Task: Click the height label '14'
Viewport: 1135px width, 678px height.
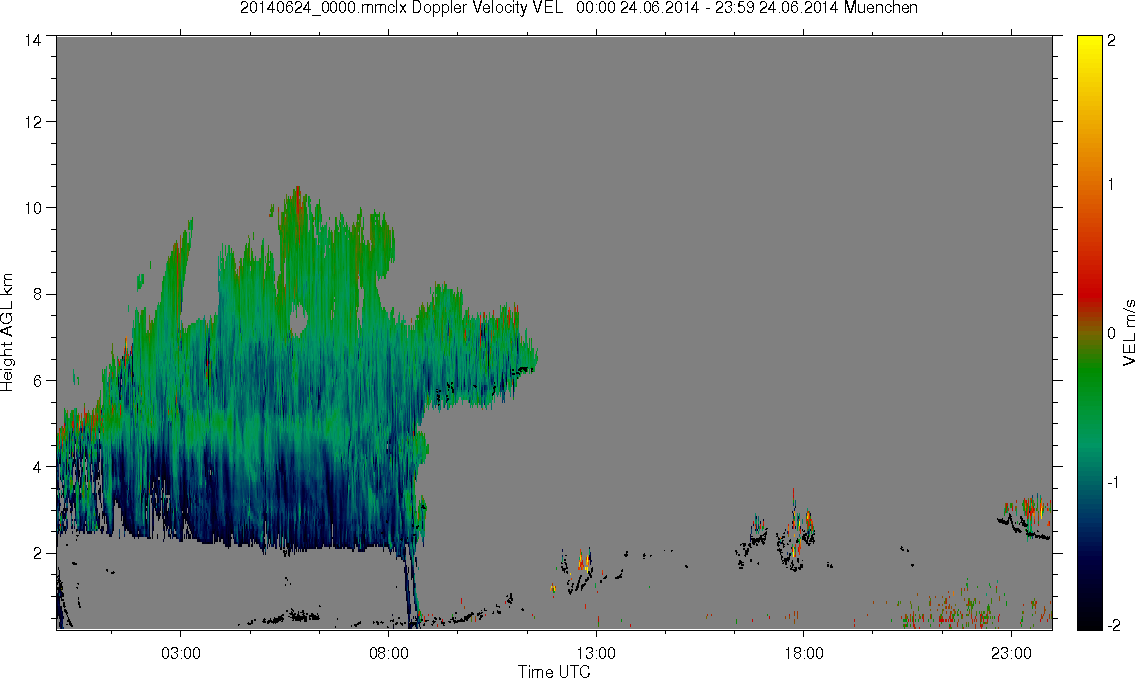Action: (x=33, y=41)
